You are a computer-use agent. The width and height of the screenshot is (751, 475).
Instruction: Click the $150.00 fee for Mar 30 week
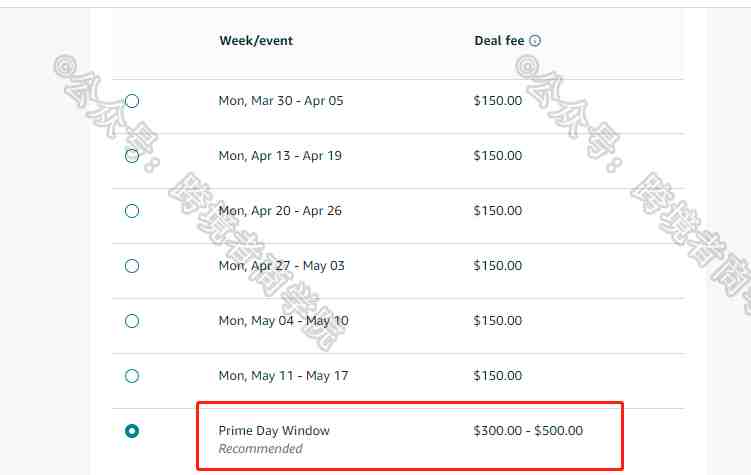498,101
